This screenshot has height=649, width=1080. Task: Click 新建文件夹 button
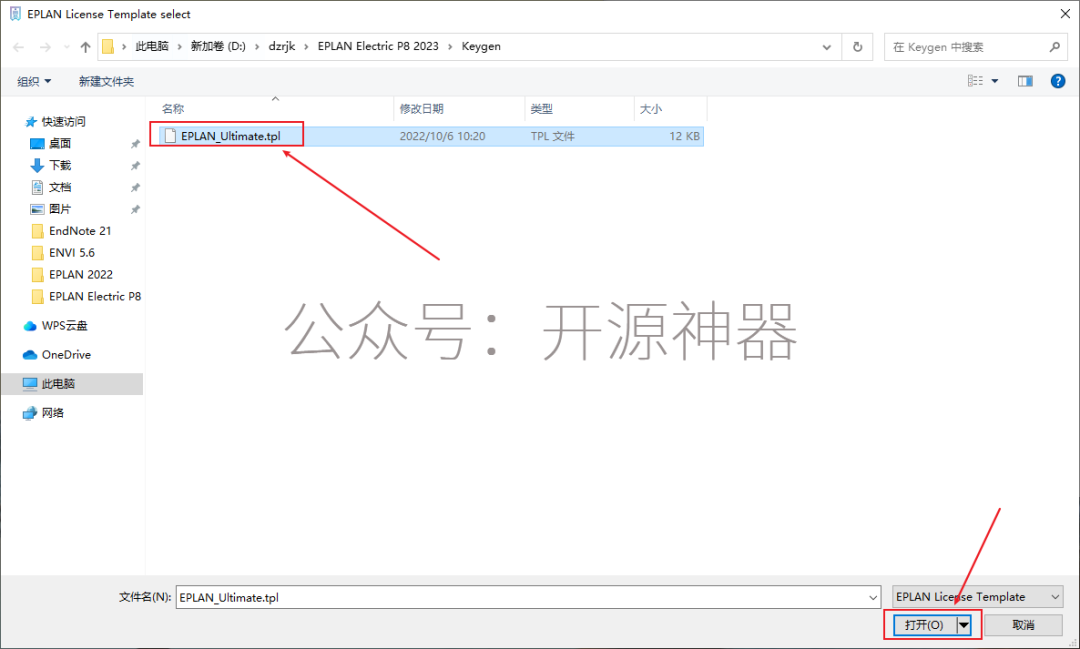(106, 81)
